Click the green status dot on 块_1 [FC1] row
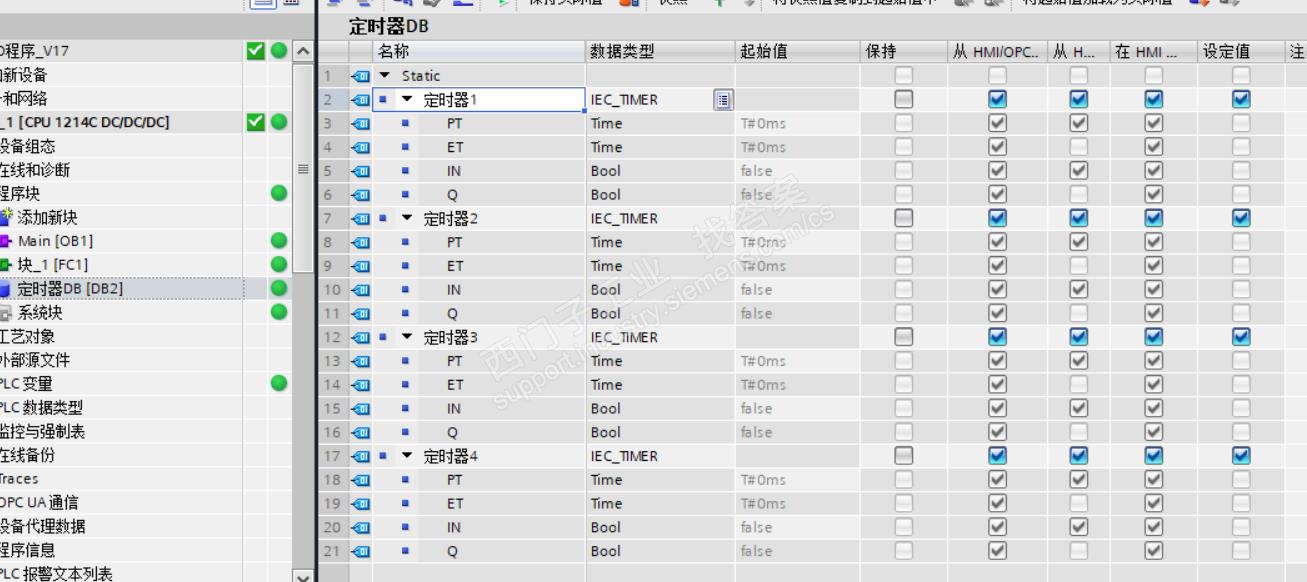 click(279, 265)
